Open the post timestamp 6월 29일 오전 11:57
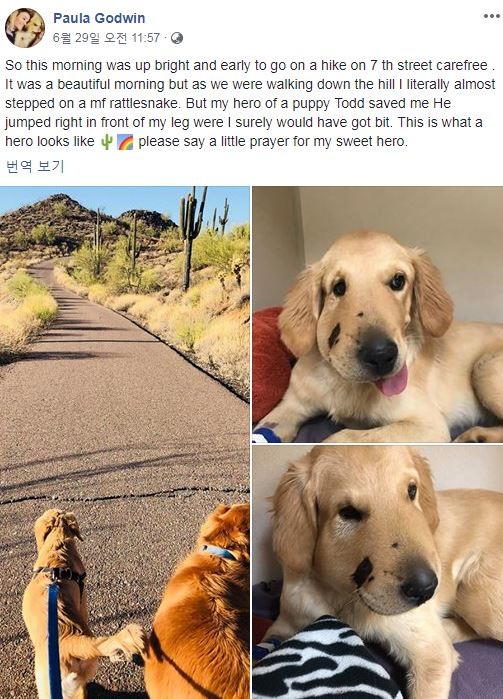Screen dimensions: 503x699 pyautogui.click(x=106, y=38)
